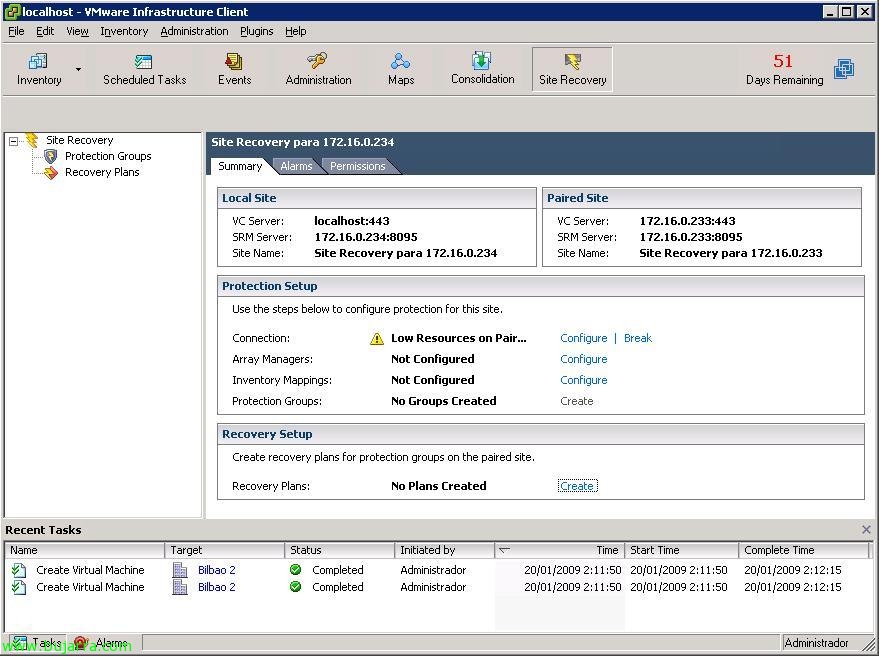The width and height of the screenshot is (879, 656).
Task: Open the Inventory menu
Action: [124, 31]
